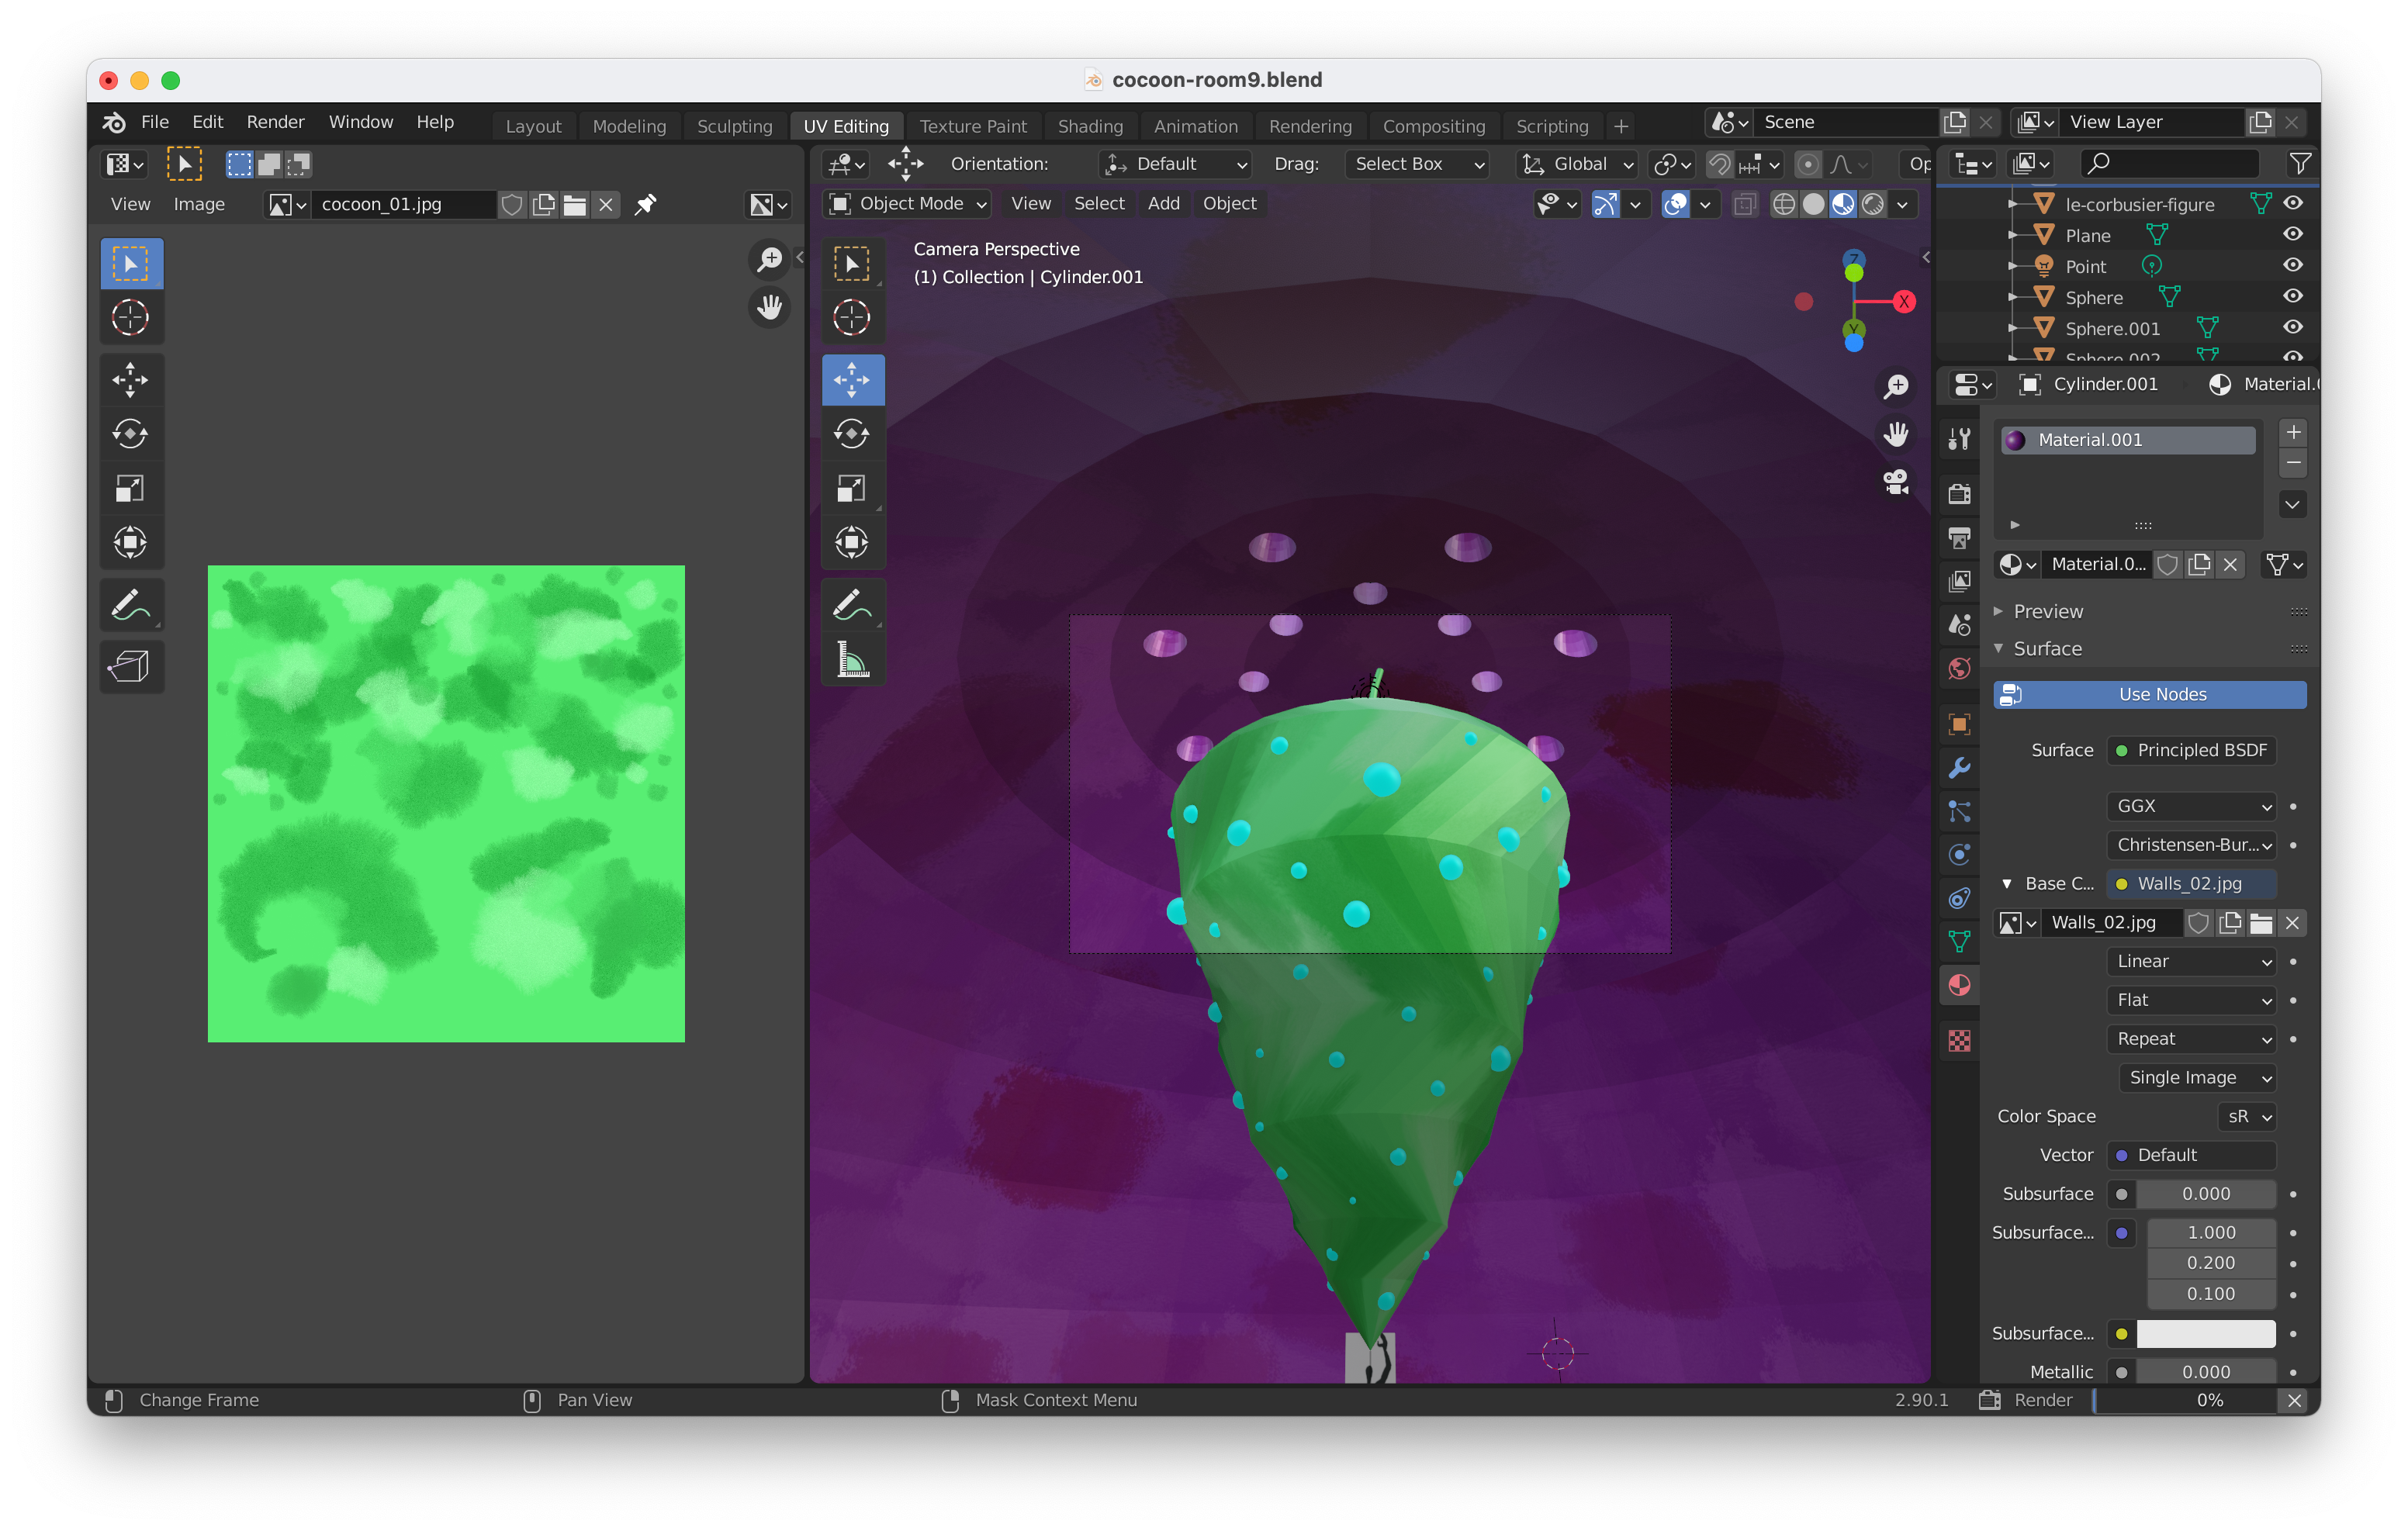
Task: Open the Modifier properties wrench tab
Action: point(1959,768)
